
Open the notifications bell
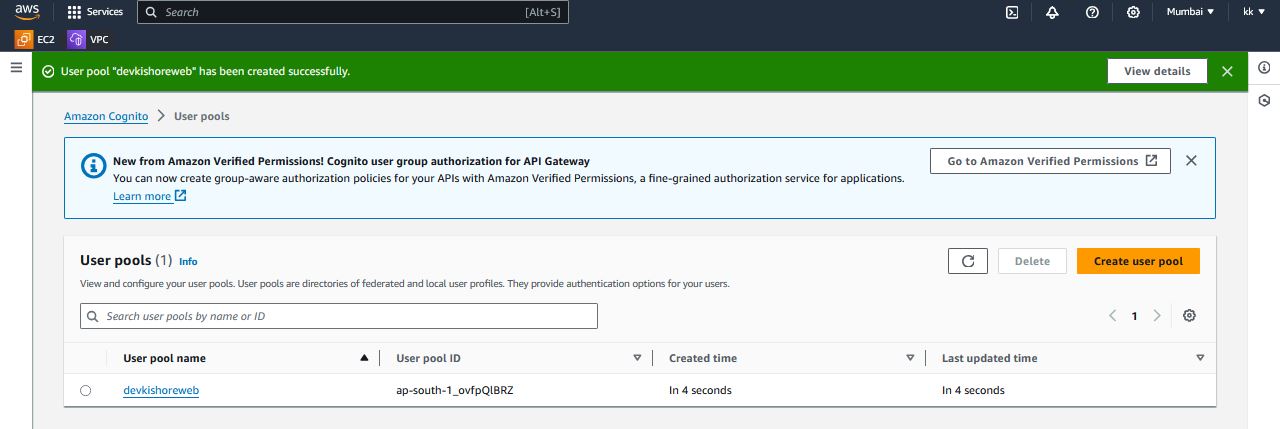[1052, 12]
